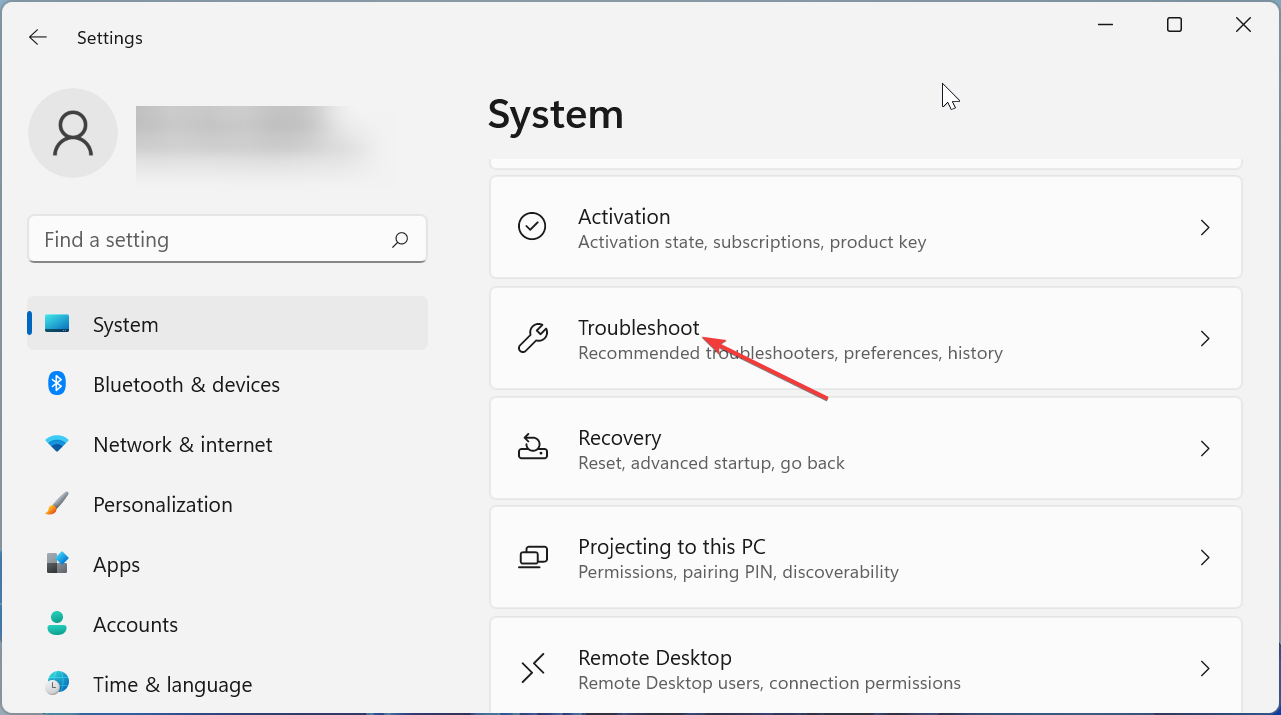Image resolution: width=1281 pixels, height=715 pixels.
Task: Switch to the System section
Action: tap(125, 324)
